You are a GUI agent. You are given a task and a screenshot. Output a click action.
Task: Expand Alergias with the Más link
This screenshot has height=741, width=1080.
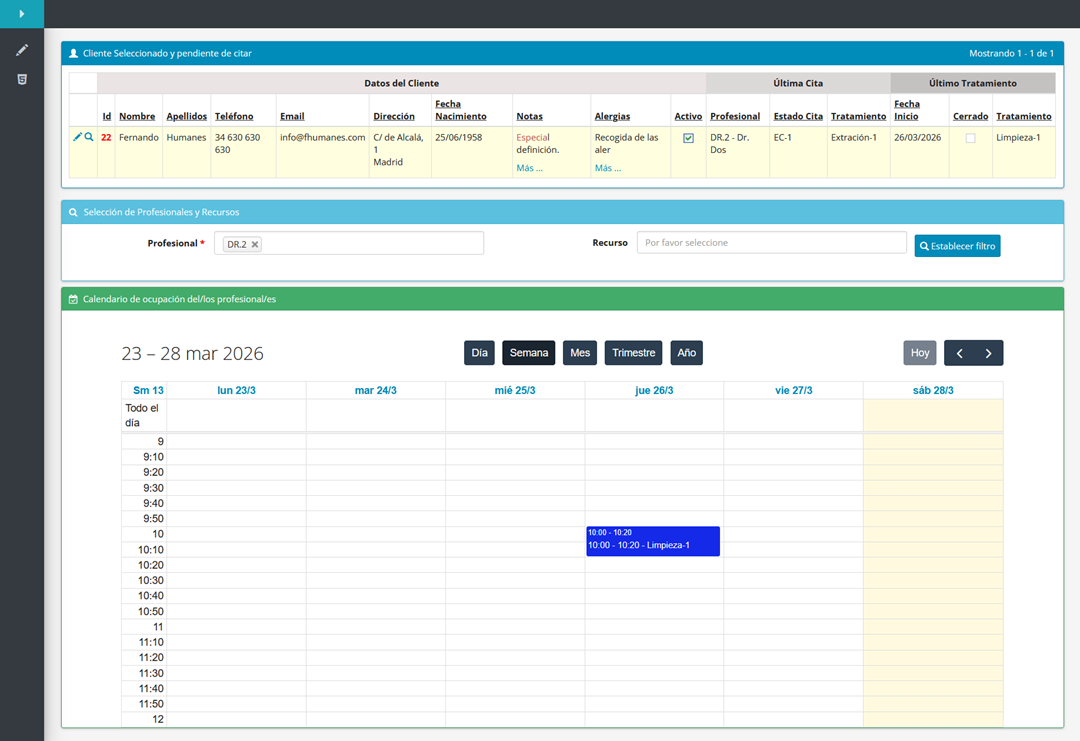[607, 168]
